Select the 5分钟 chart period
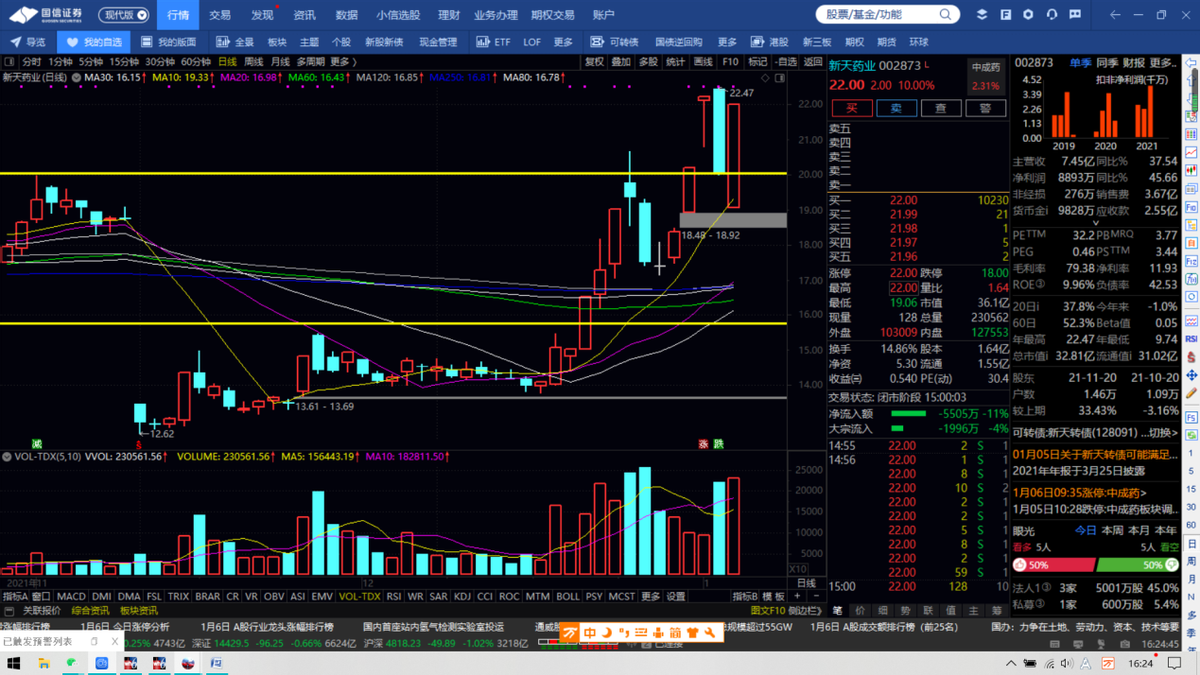 coord(91,62)
